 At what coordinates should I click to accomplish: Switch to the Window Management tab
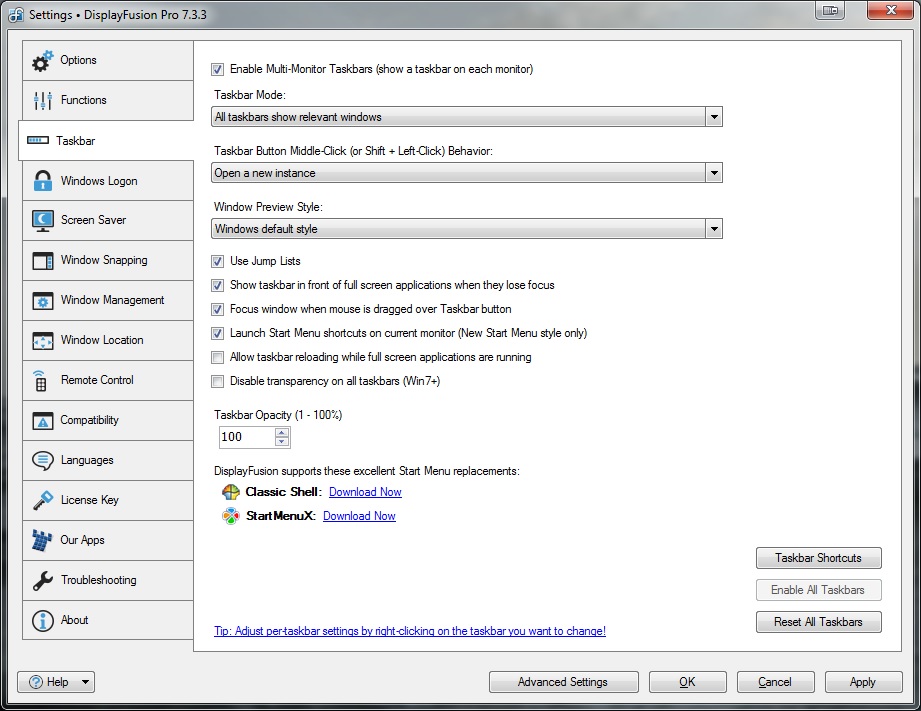click(112, 300)
